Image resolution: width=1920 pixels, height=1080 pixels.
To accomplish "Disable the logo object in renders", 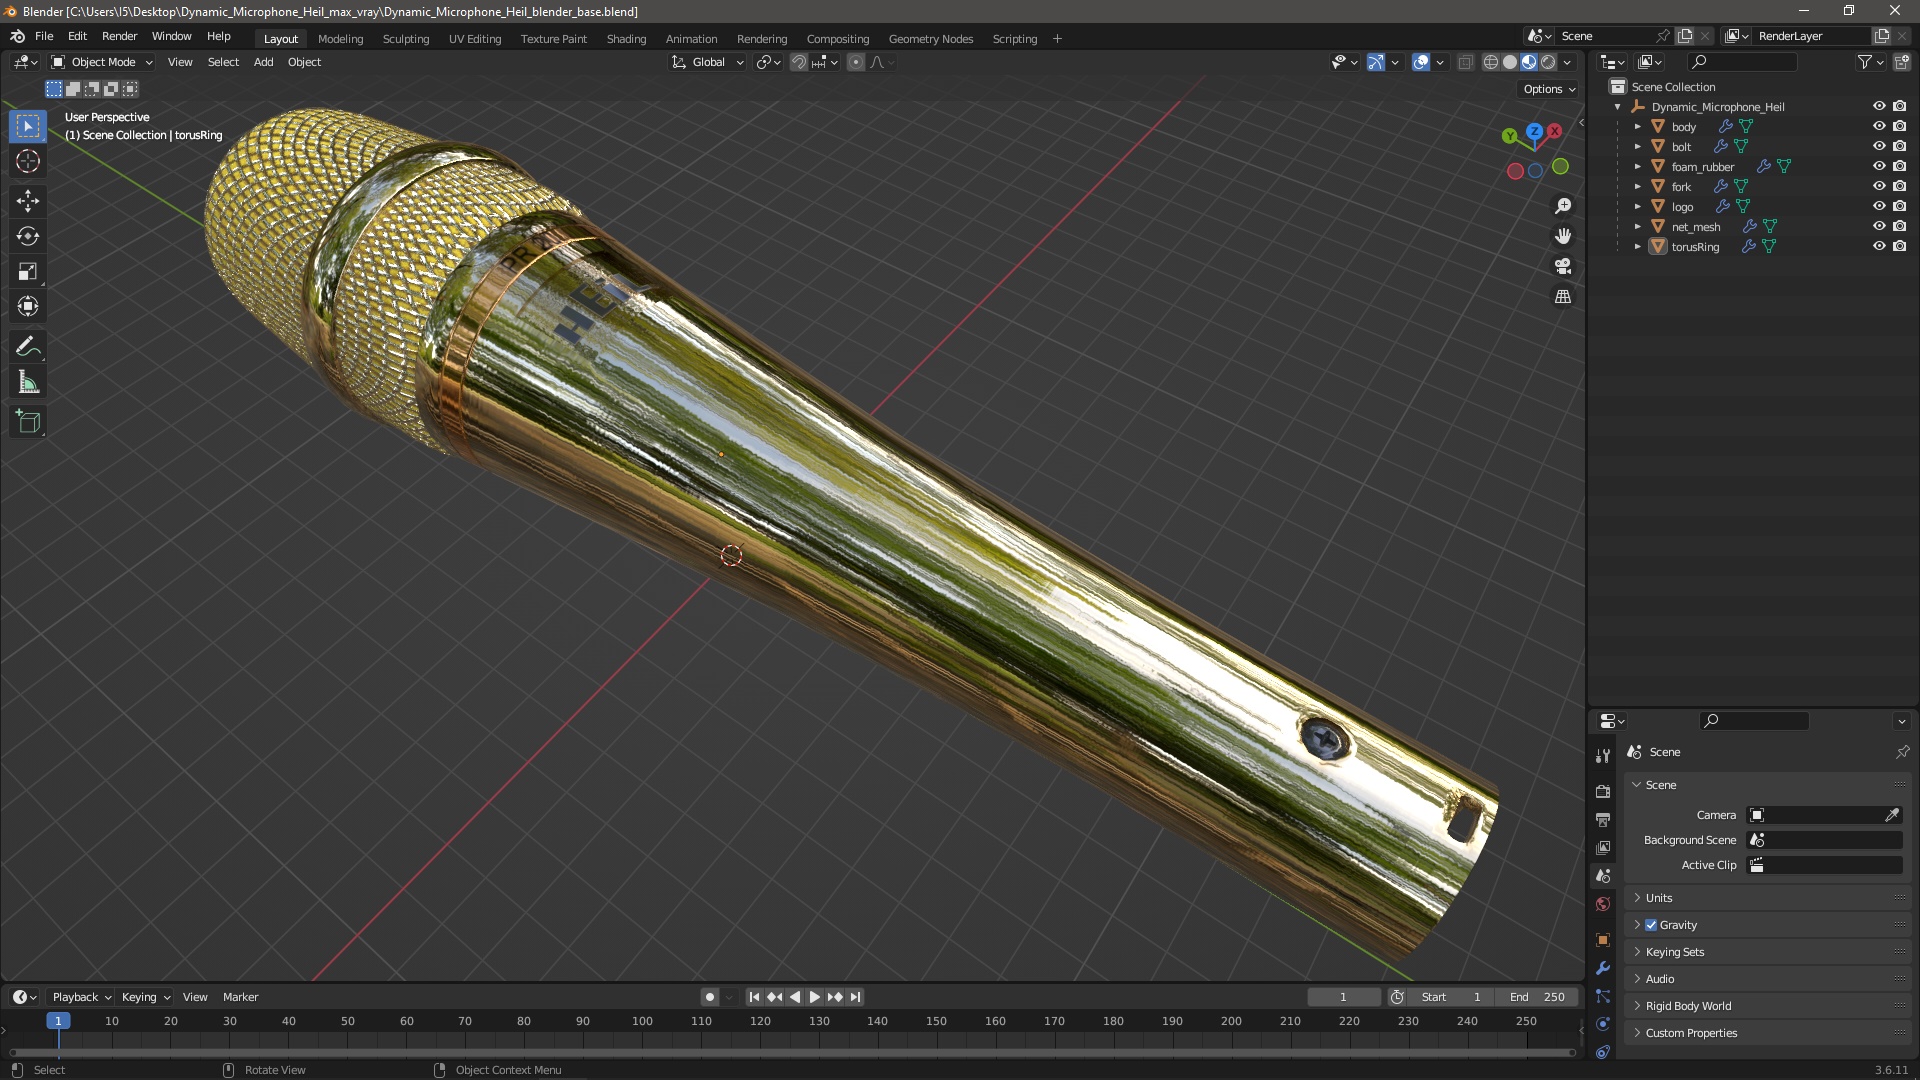I will click(1900, 206).
